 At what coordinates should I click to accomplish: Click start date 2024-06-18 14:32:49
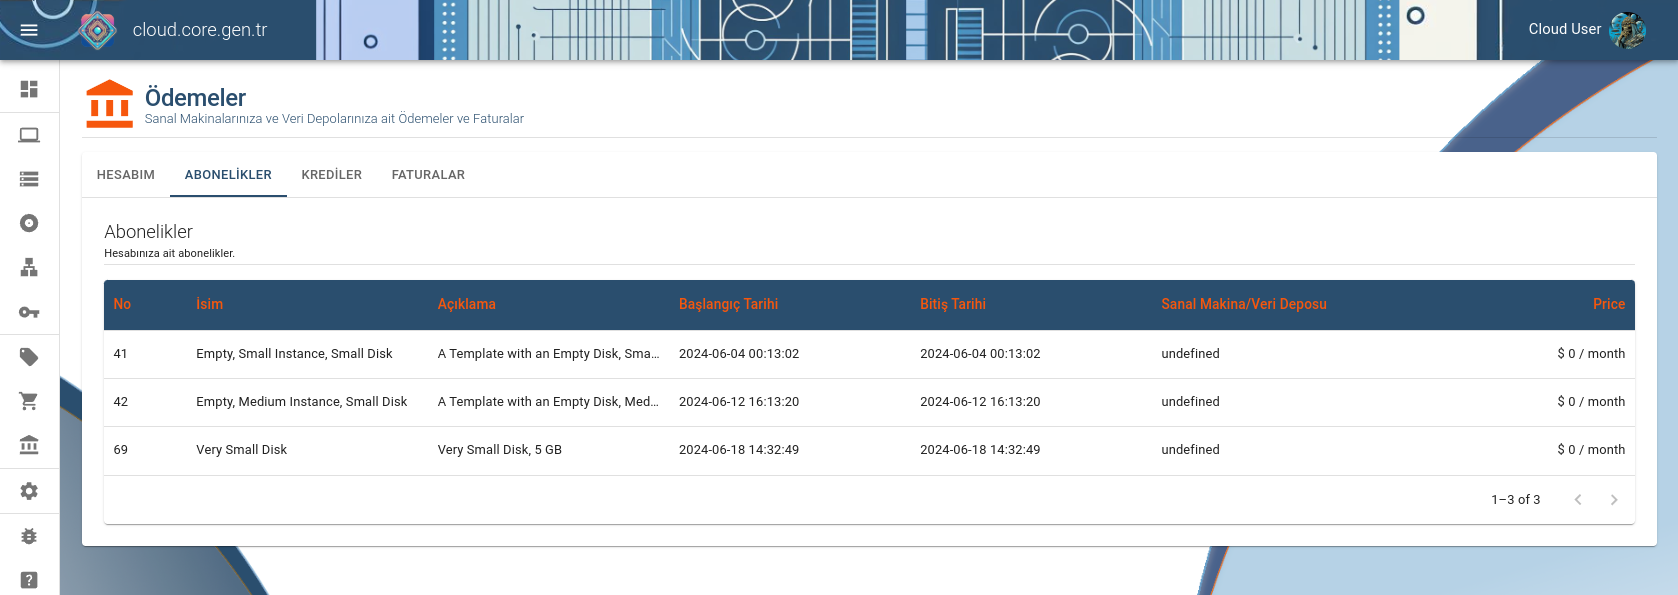point(739,450)
